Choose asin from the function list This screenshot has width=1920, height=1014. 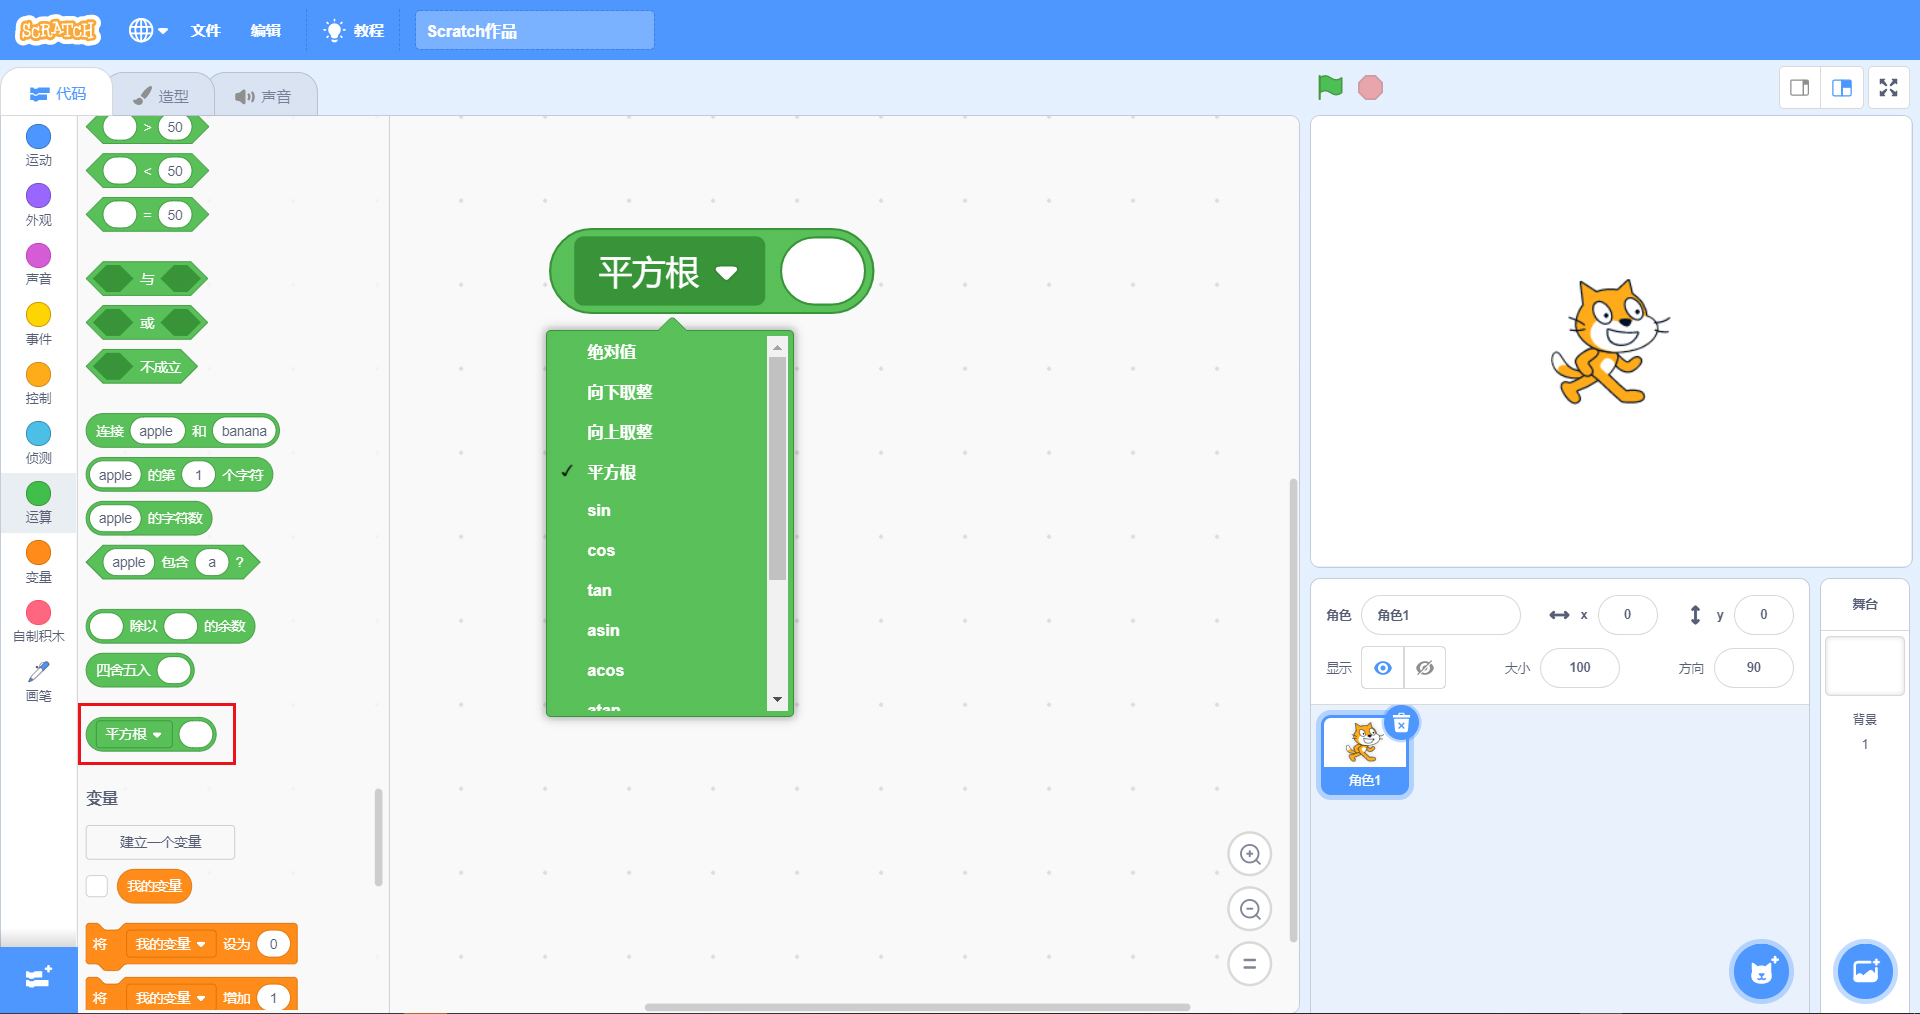pyautogui.click(x=603, y=630)
